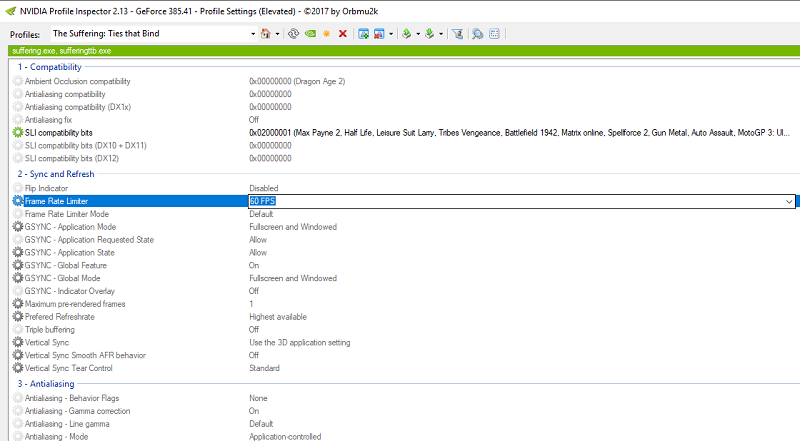Click the orange star create new profile icon
Viewport: 800px width, 441px height.
pos(327,34)
